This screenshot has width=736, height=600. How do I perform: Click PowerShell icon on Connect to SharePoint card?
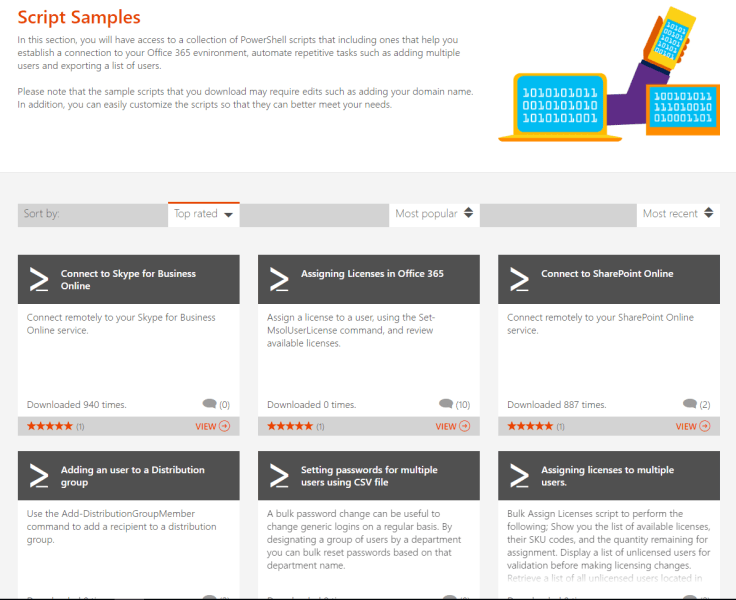[x=519, y=280]
